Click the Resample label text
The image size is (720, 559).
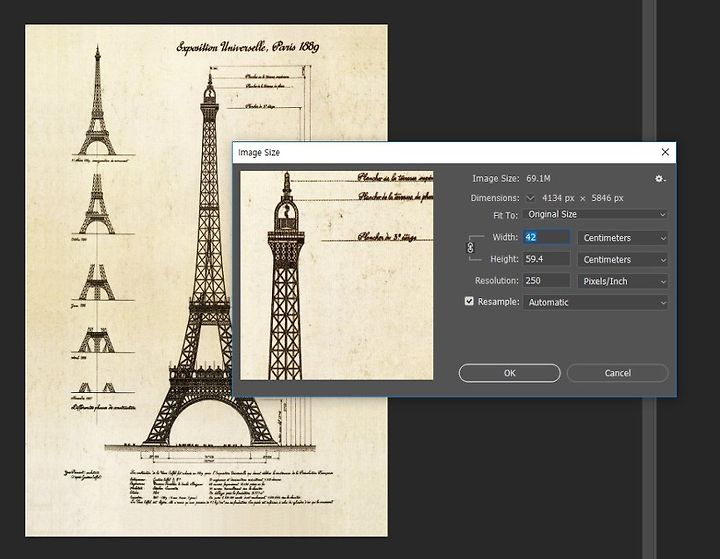[x=498, y=302]
